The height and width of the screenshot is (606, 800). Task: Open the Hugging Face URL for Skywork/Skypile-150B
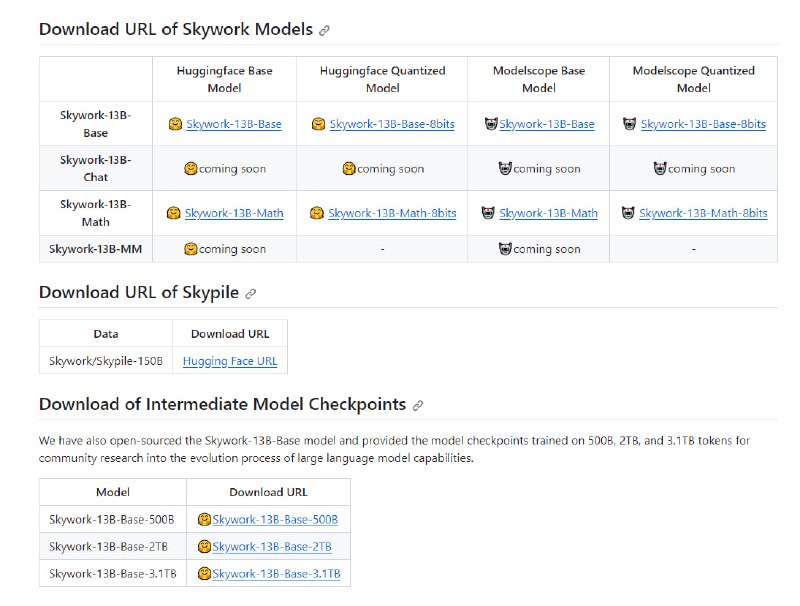coord(230,361)
